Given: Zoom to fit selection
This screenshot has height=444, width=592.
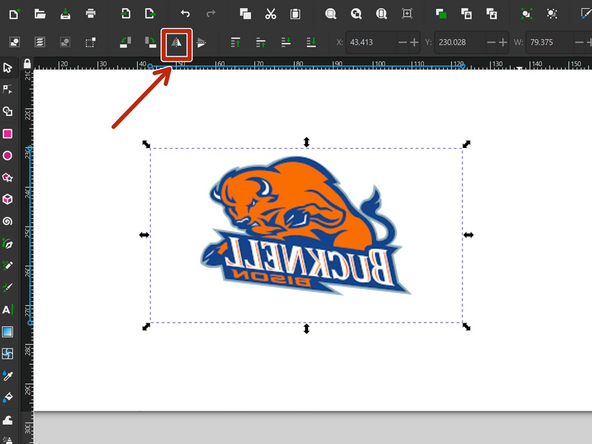Looking at the screenshot, I should coord(331,14).
